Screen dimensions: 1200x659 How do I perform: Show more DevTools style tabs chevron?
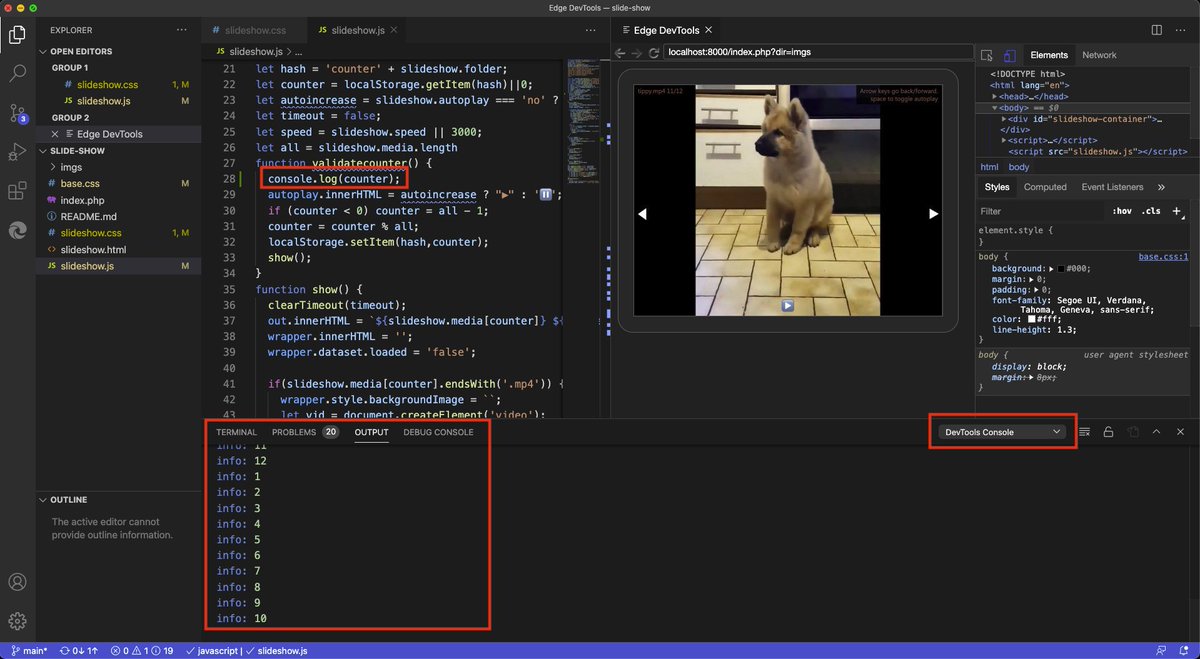pyautogui.click(x=1161, y=187)
